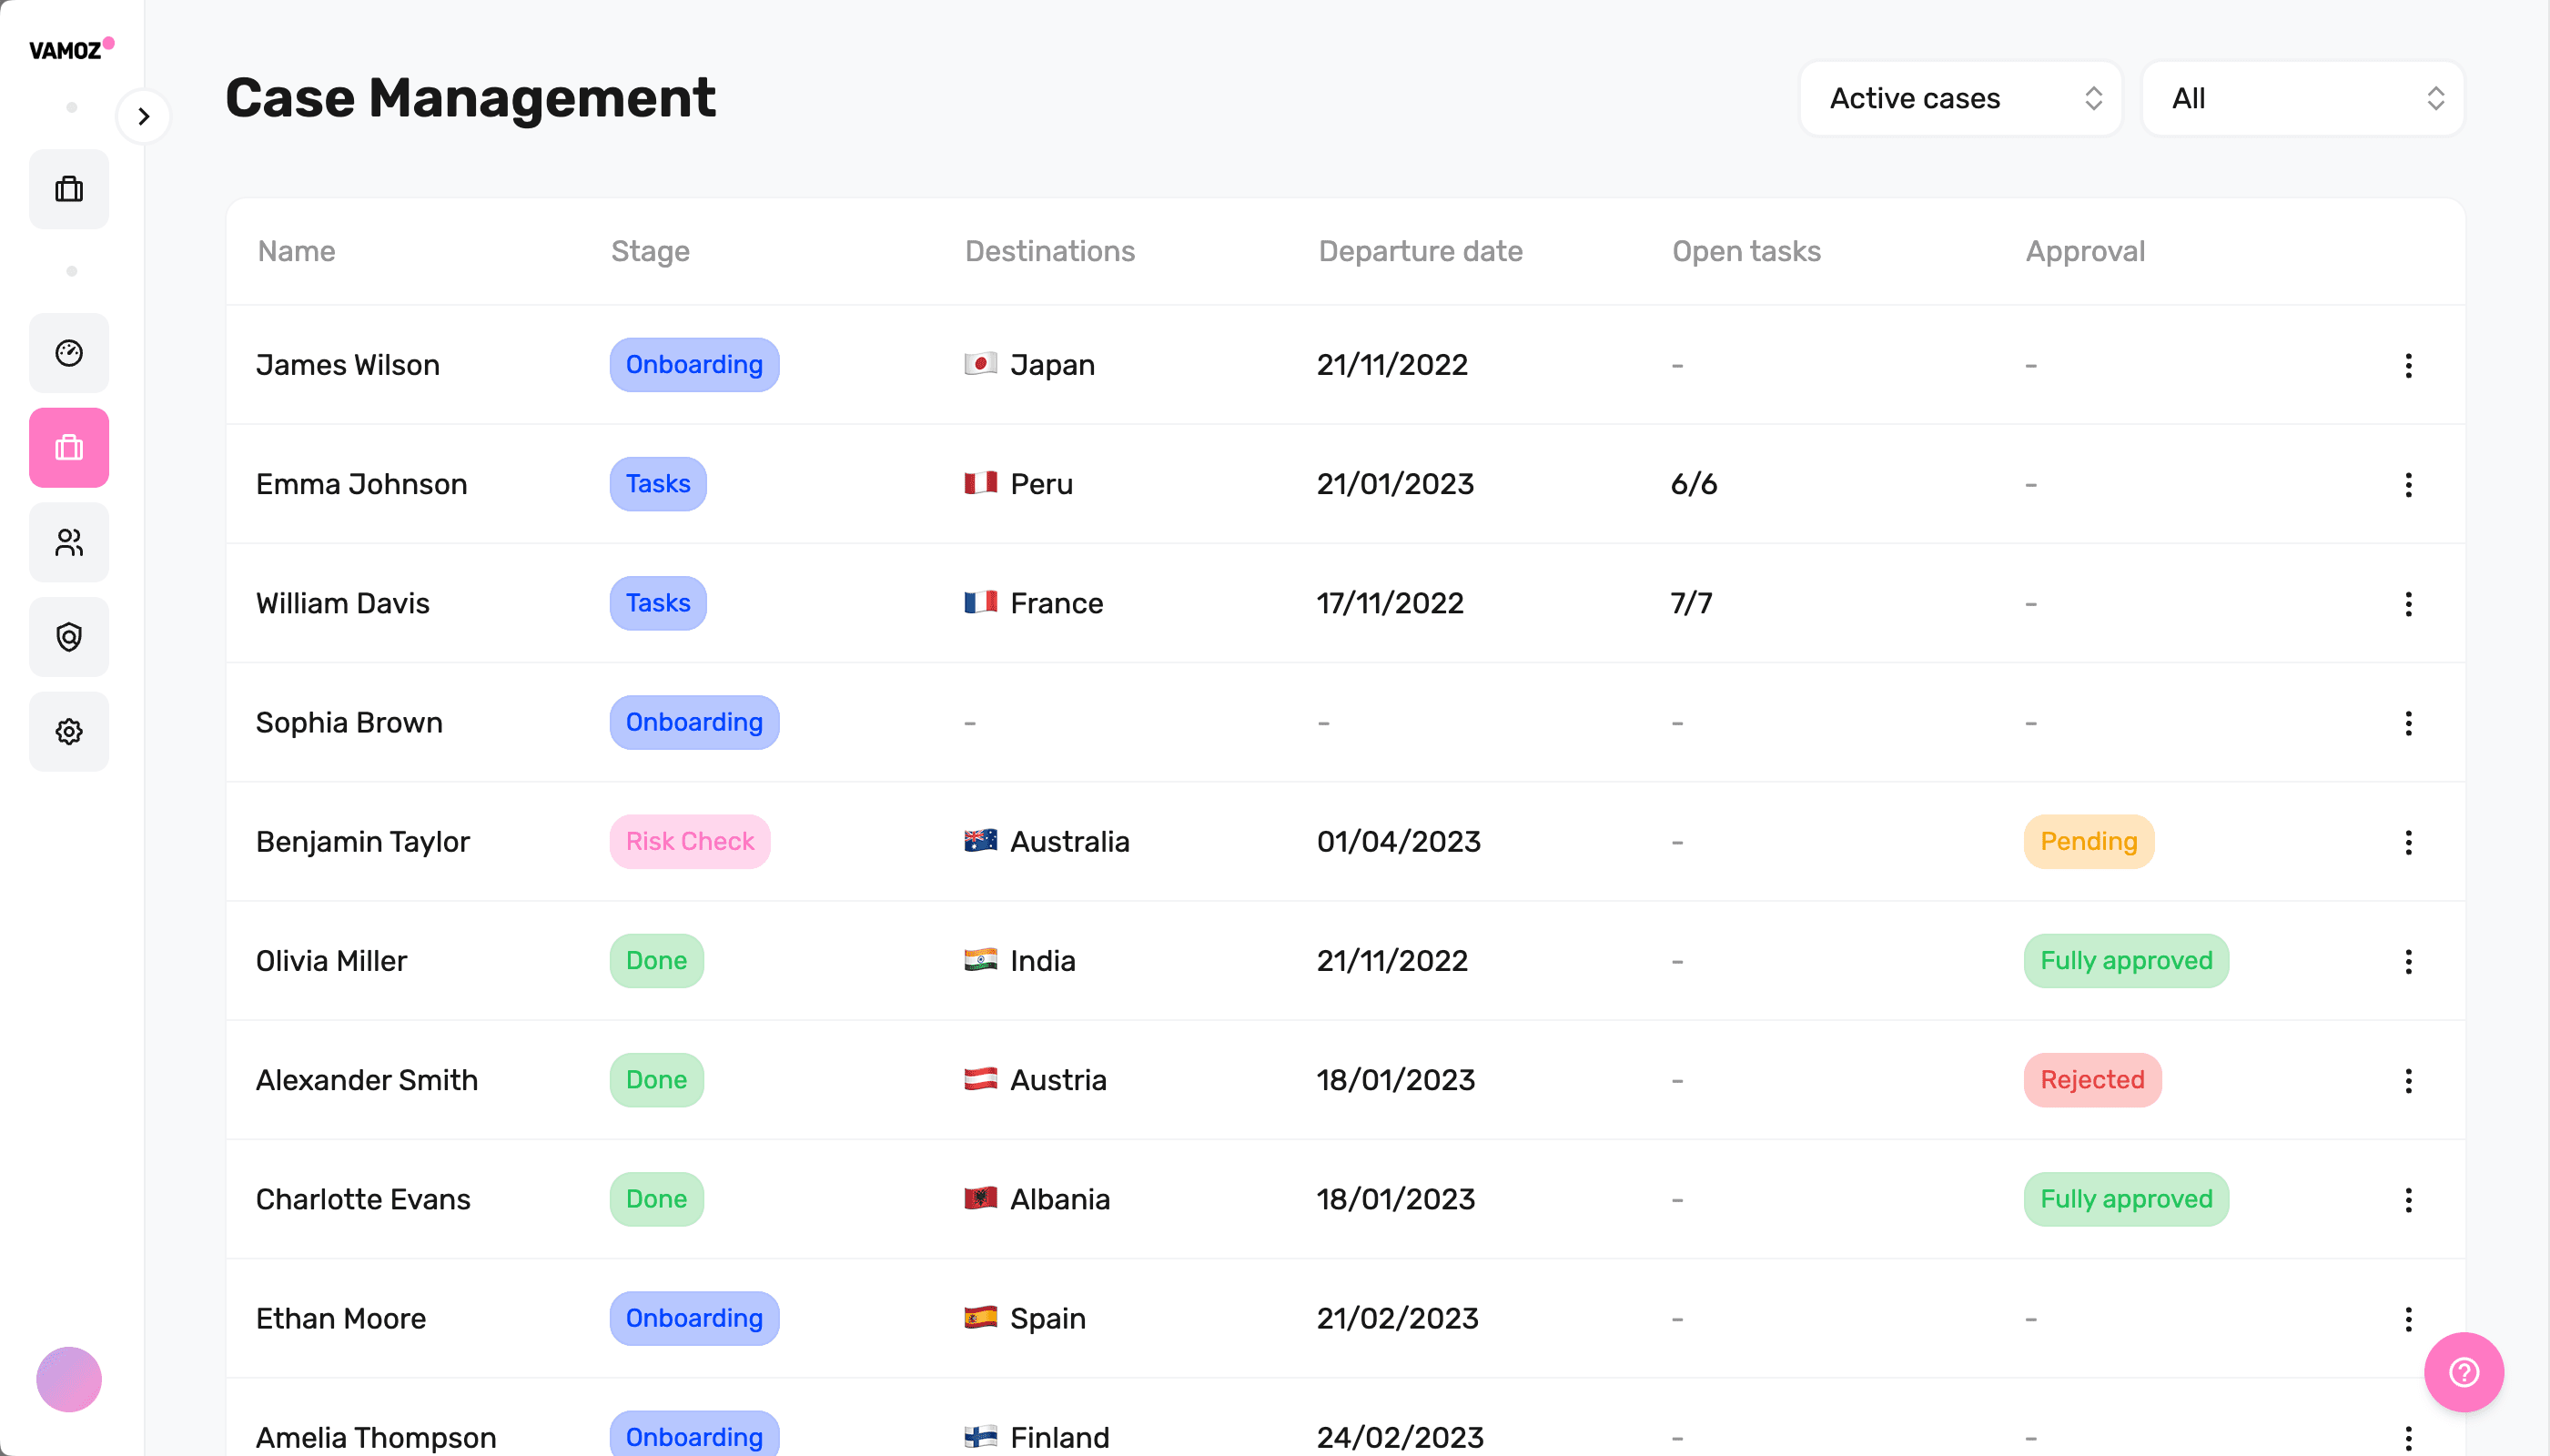Click the three-dot icon on Ethan Moore's row
2550x1456 pixels.
point(2409,1319)
